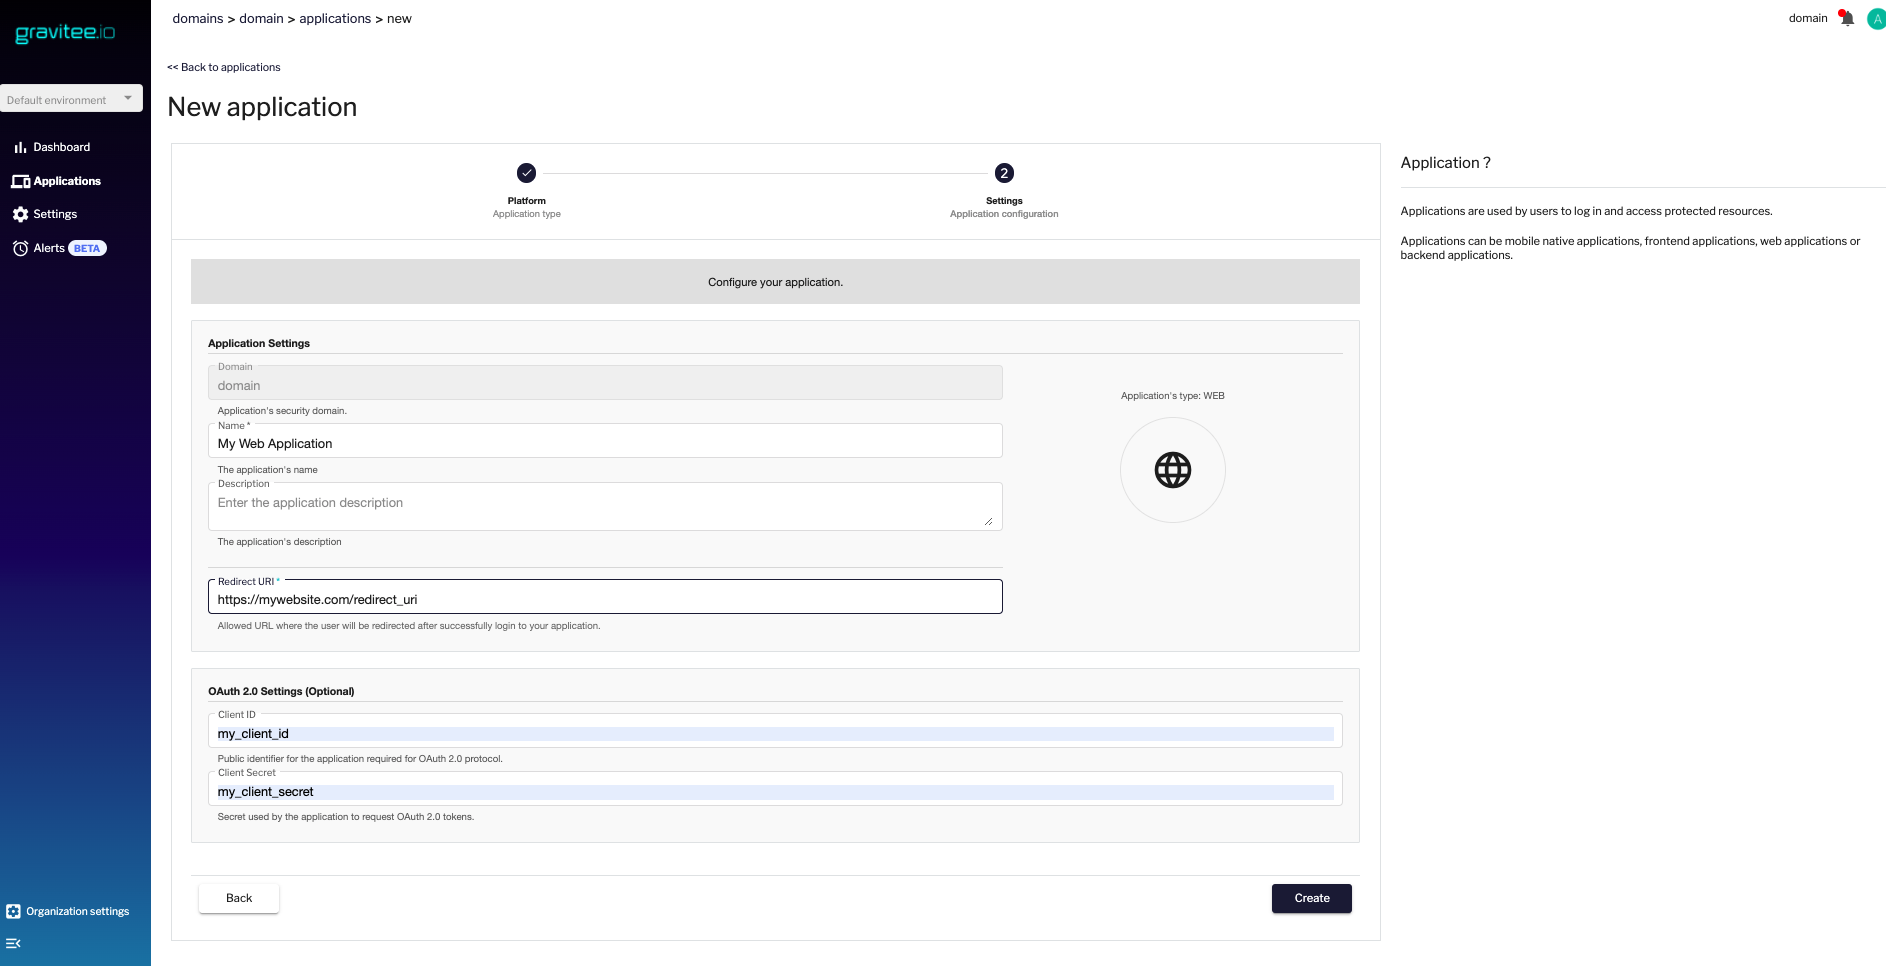Go to the completed Platform step
The width and height of the screenshot is (1886, 966).
point(526,173)
